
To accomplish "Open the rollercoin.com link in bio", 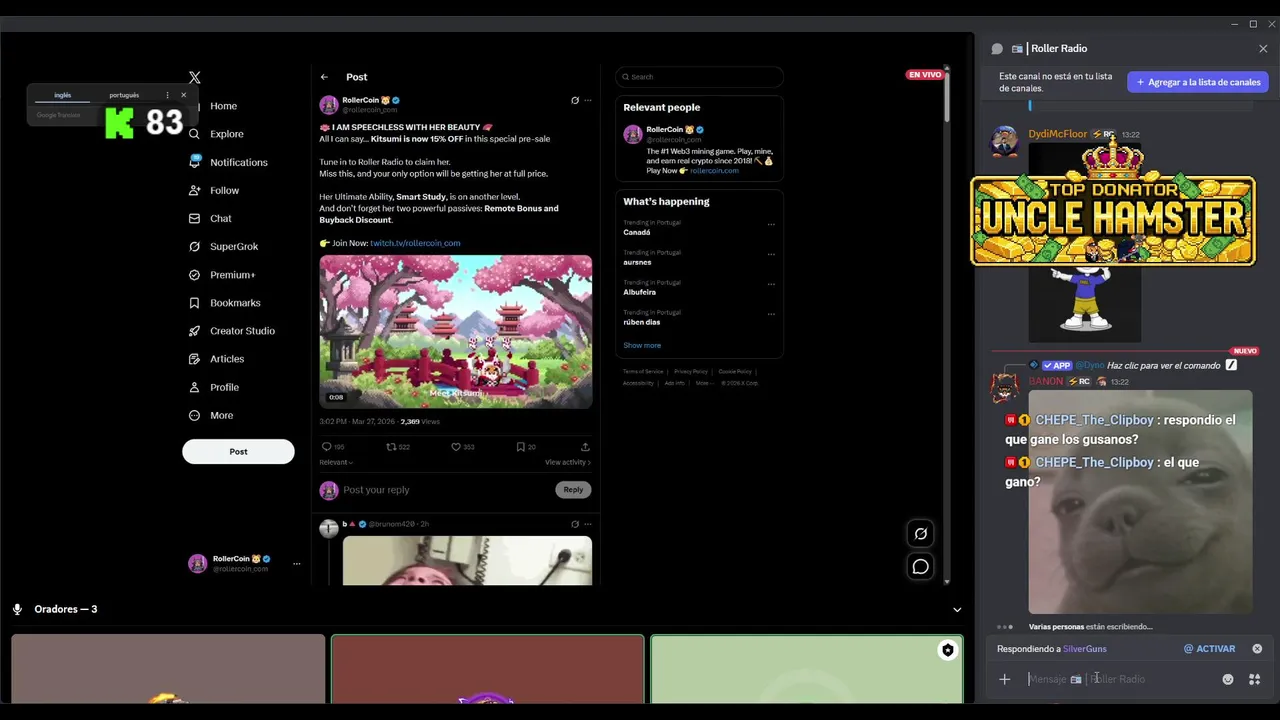I will coord(714,171).
